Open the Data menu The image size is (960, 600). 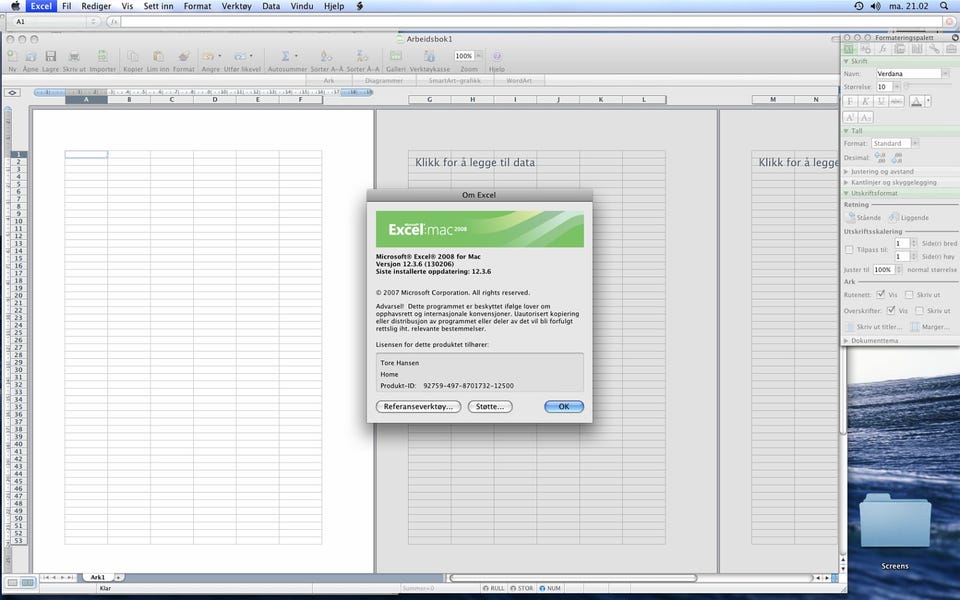(271, 6)
